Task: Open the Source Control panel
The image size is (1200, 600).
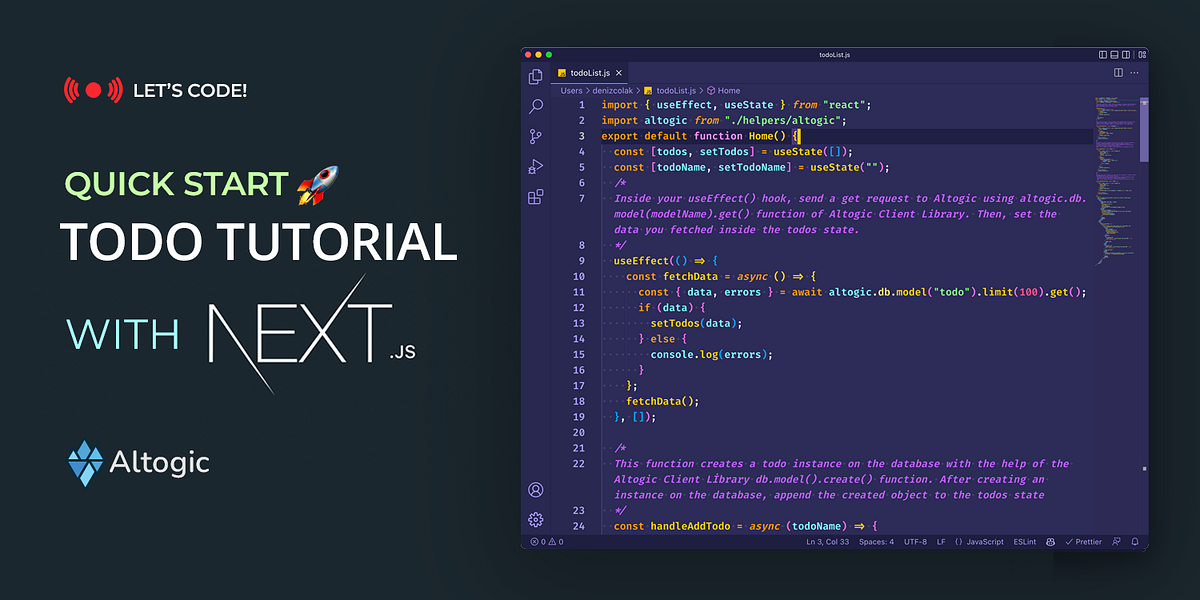Action: pos(535,136)
